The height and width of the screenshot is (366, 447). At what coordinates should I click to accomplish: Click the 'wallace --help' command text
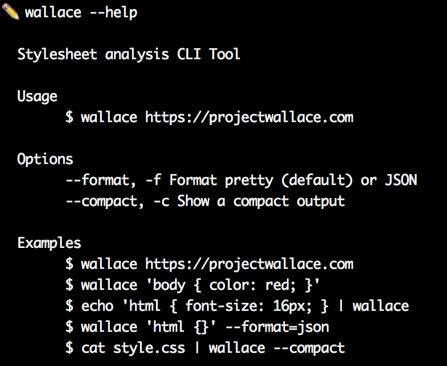click(81, 13)
